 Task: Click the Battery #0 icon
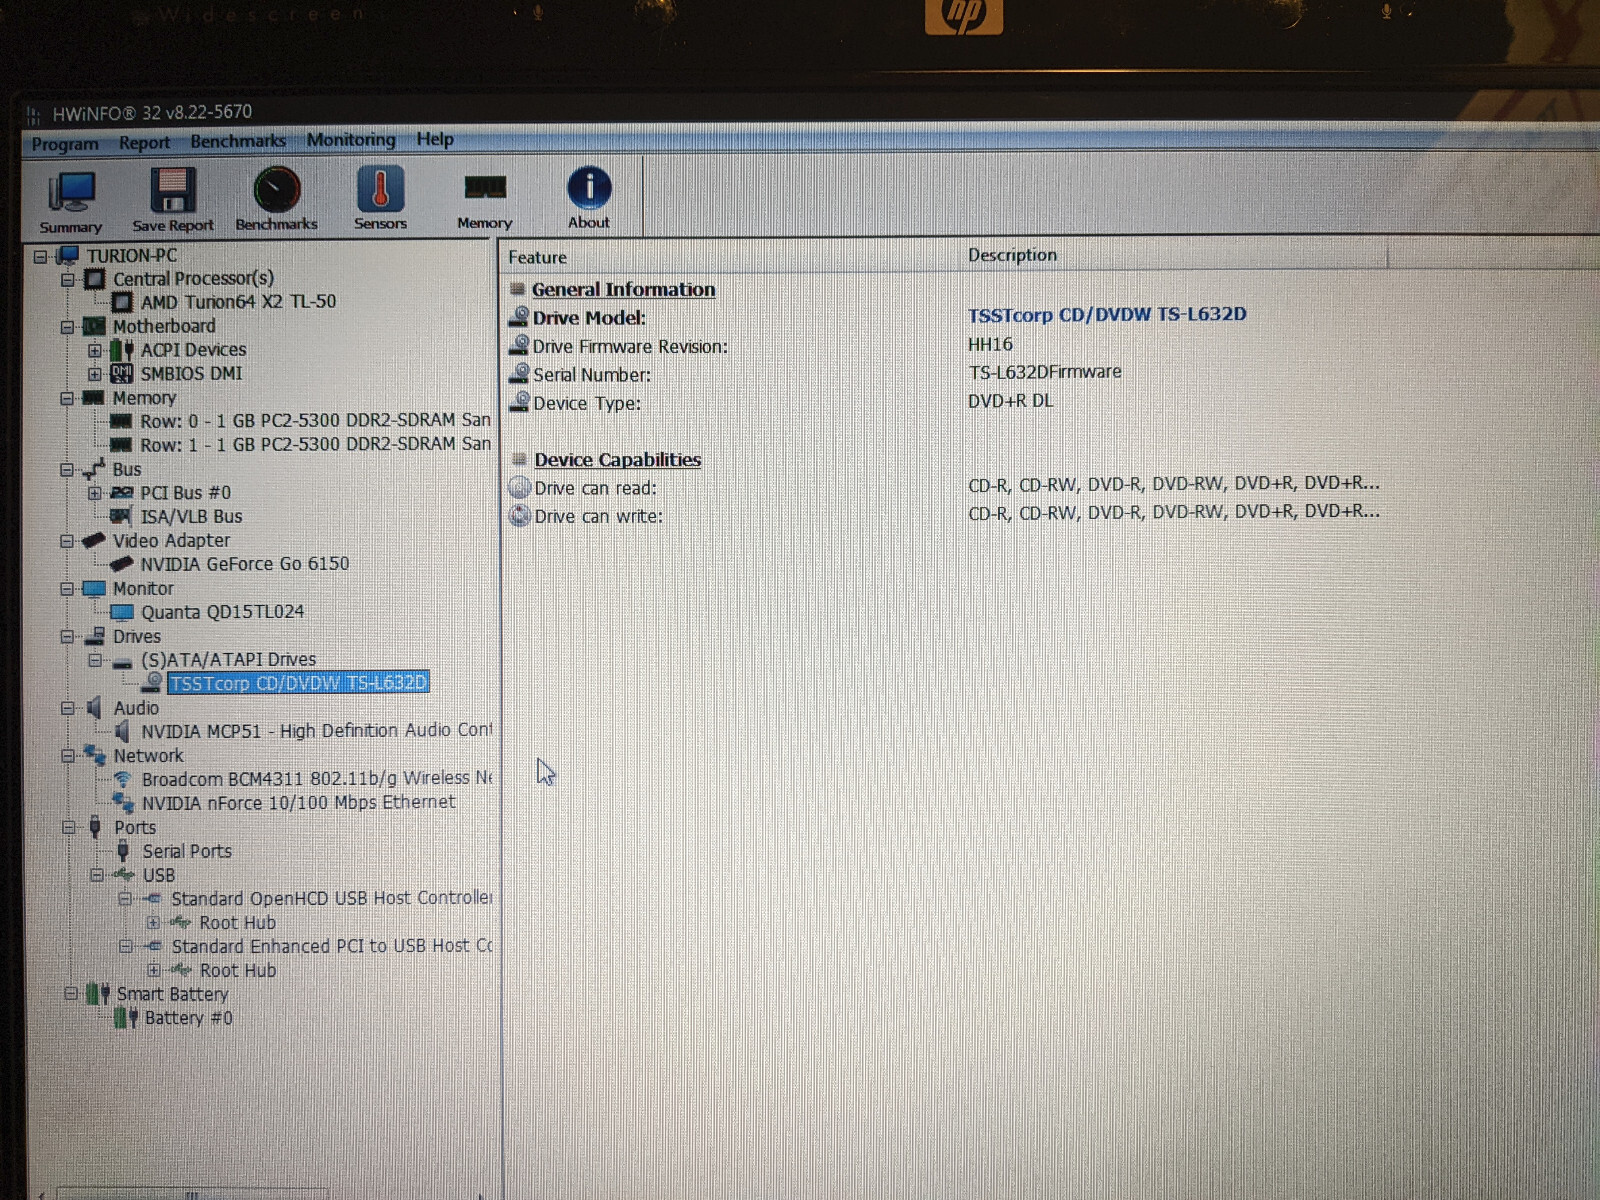(x=126, y=1018)
